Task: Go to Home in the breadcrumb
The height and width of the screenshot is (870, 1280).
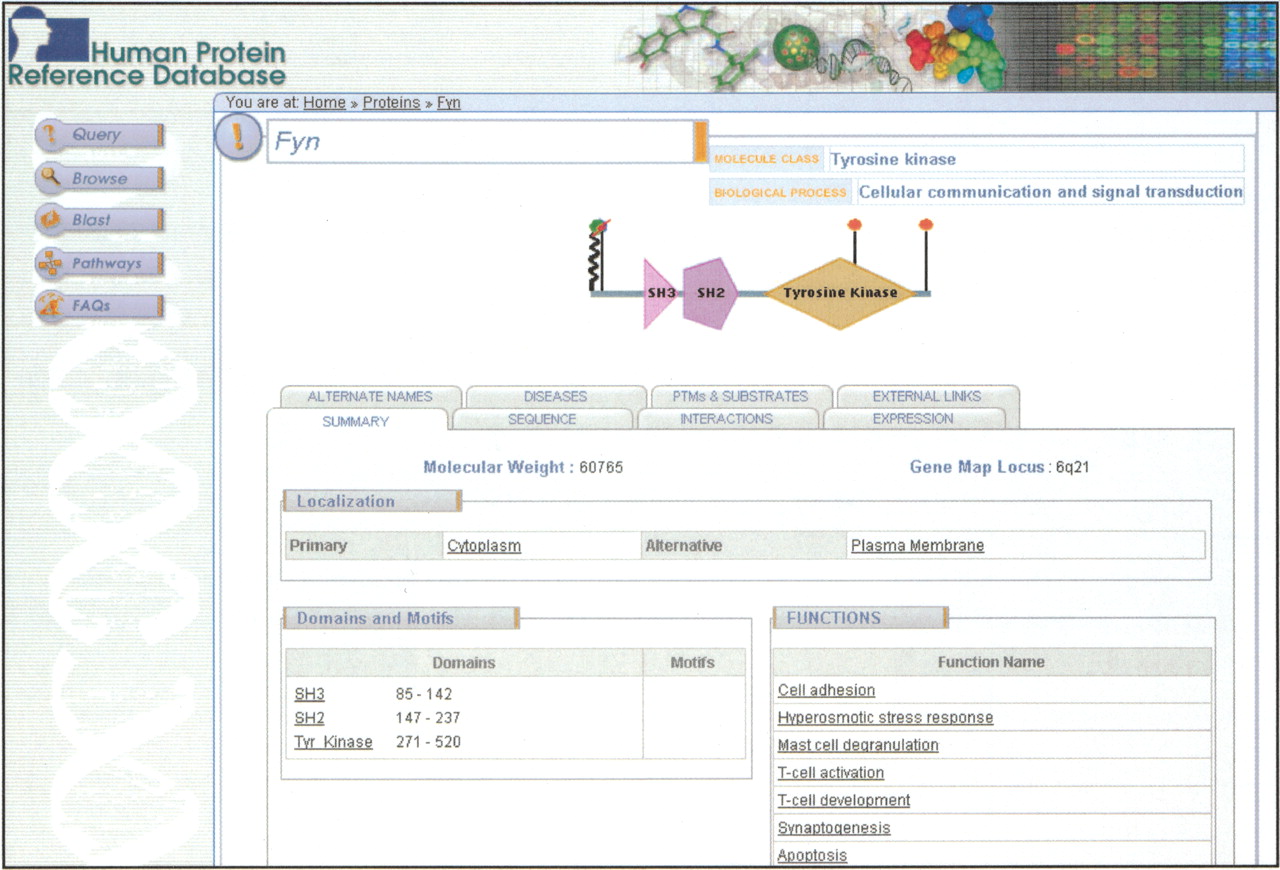Action: pos(324,103)
